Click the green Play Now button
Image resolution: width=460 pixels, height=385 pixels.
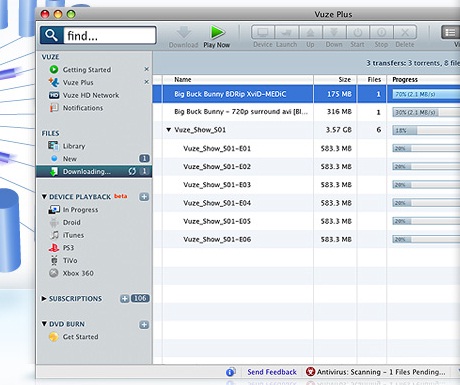coord(217,33)
